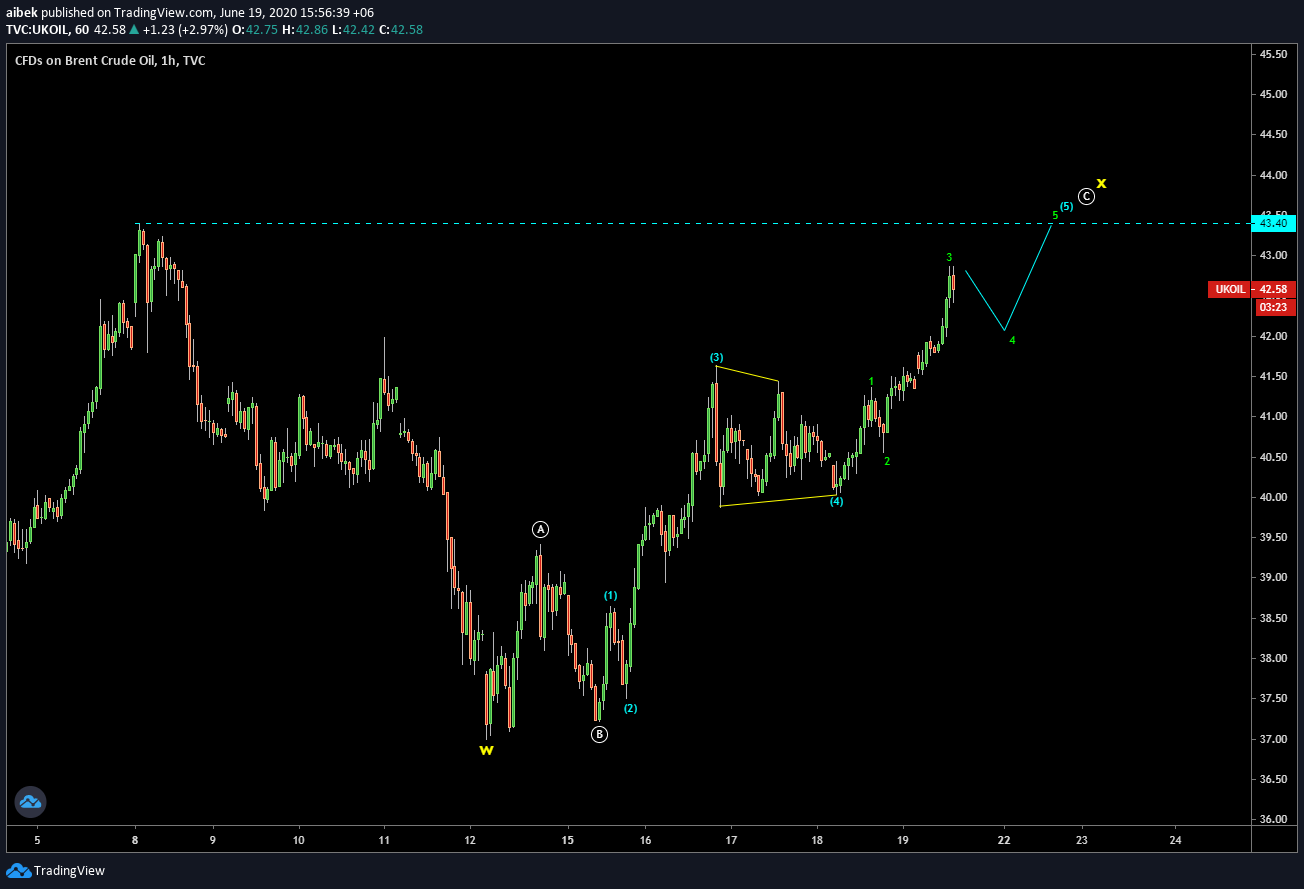Click the green 4 sub-wave label
This screenshot has width=1304, height=889.
pyautogui.click(x=1012, y=340)
